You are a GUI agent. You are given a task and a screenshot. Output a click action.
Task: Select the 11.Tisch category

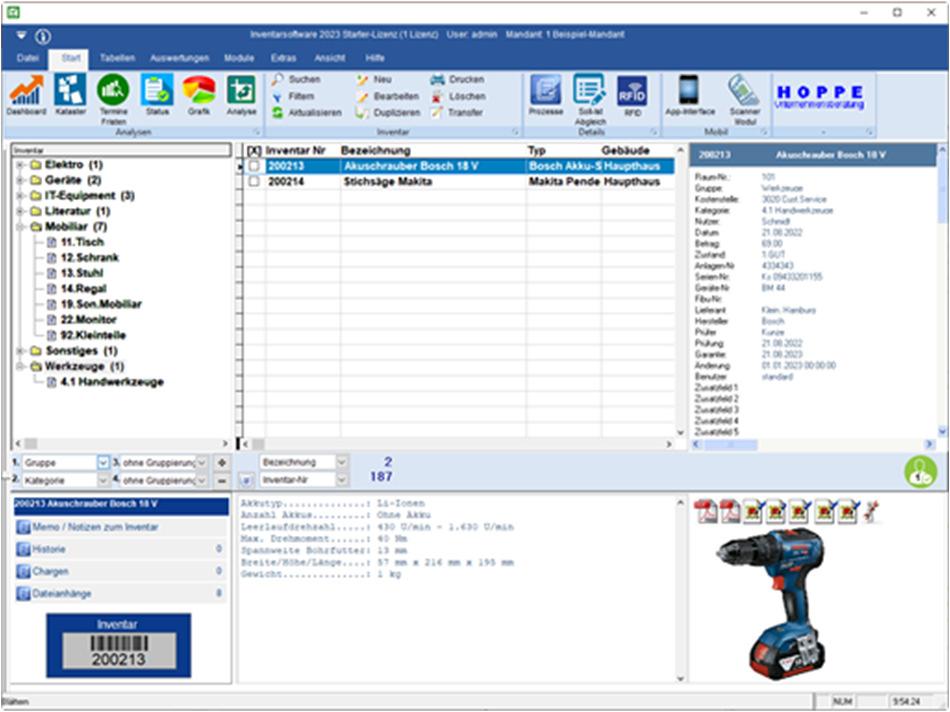click(82, 242)
